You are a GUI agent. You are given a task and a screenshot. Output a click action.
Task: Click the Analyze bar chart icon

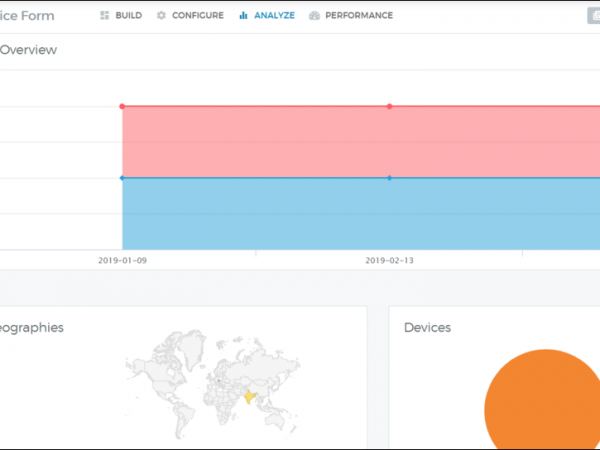[243, 16]
